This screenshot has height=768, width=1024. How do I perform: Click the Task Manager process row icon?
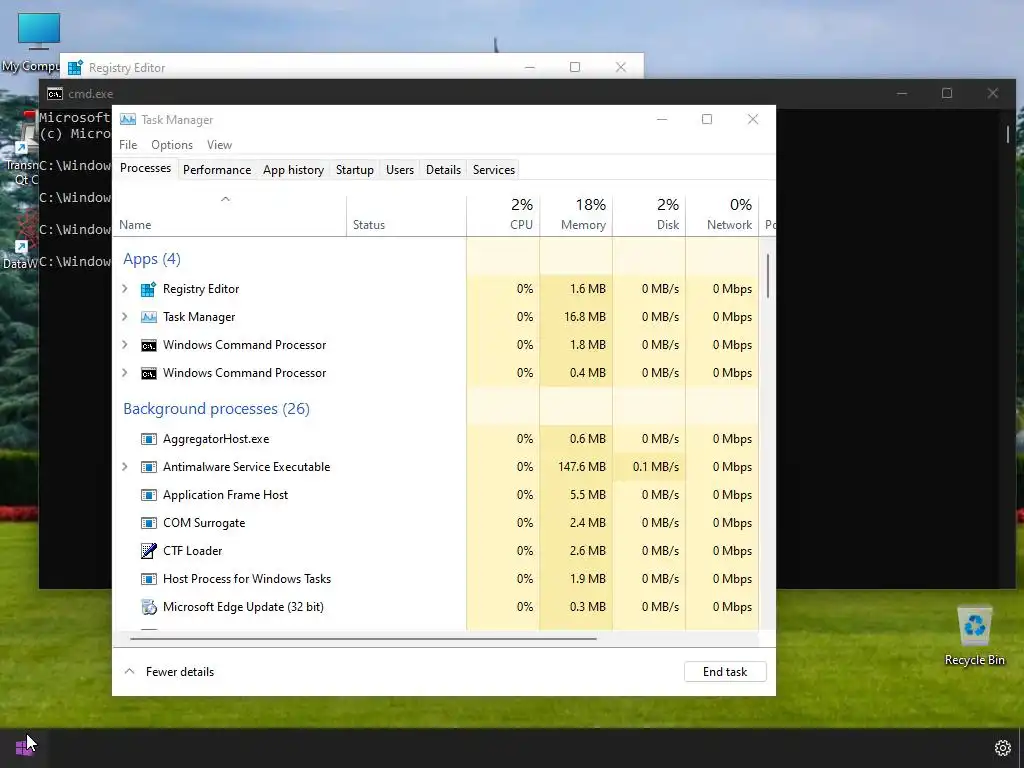point(149,317)
